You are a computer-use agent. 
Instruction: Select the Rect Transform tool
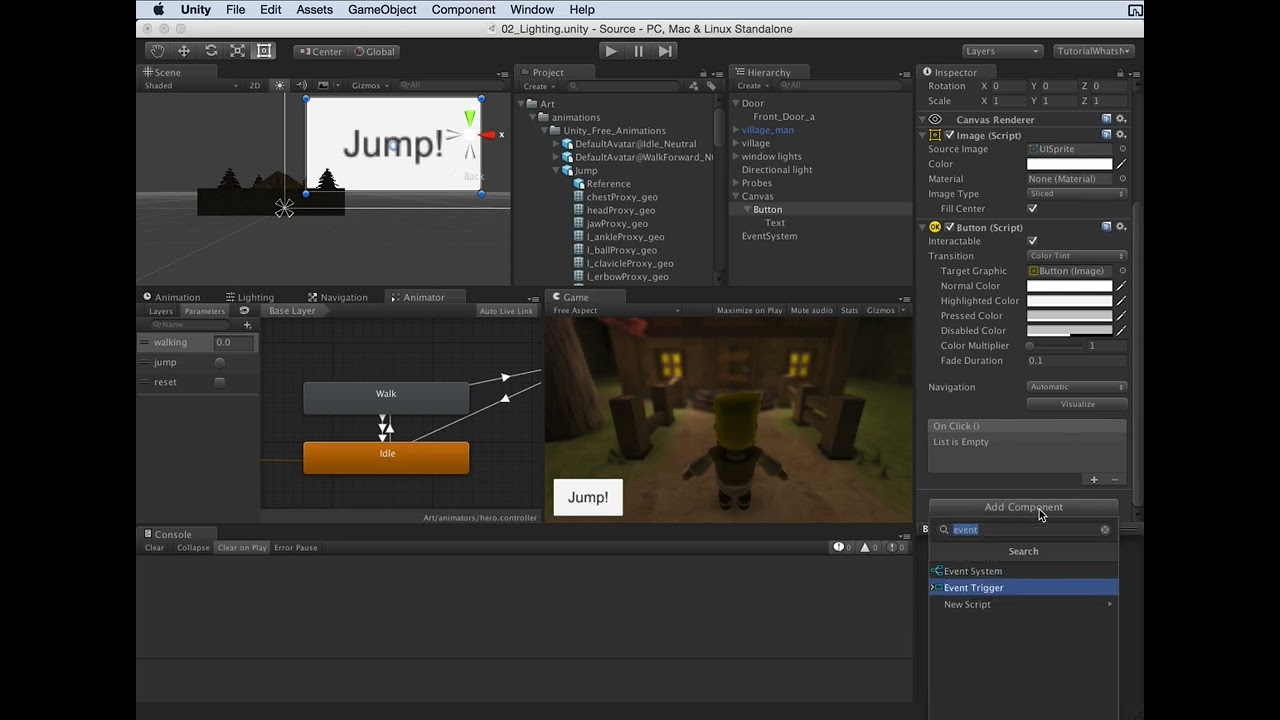(x=264, y=51)
